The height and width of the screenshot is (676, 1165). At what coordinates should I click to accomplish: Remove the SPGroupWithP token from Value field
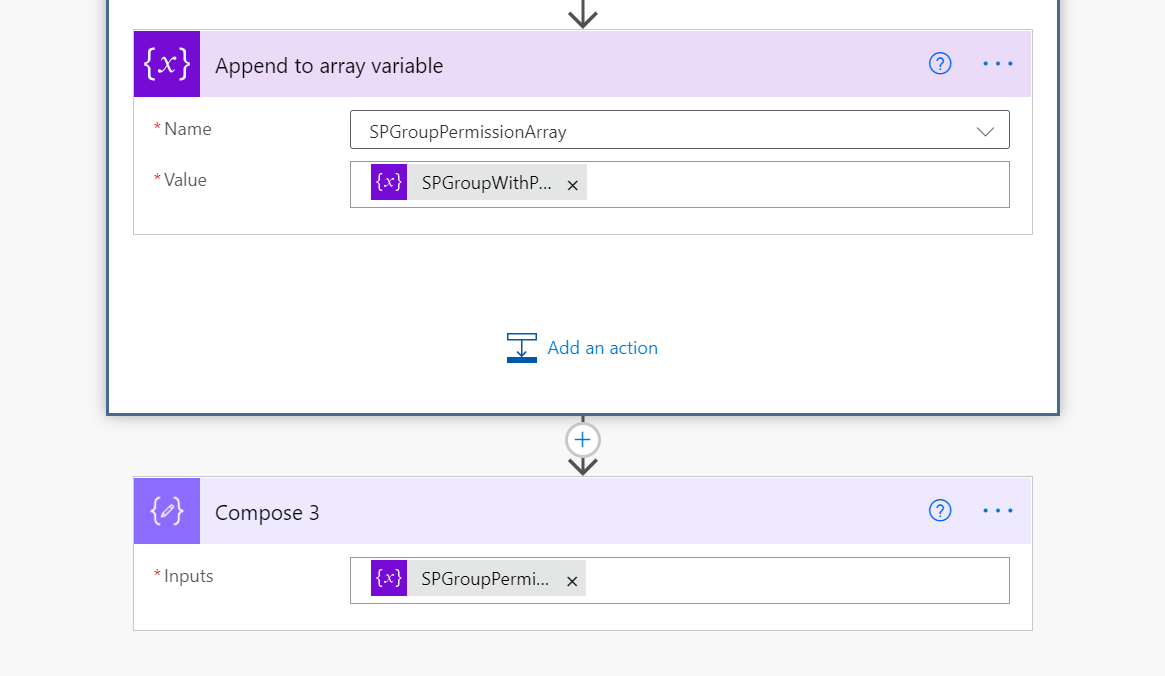coord(572,184)
